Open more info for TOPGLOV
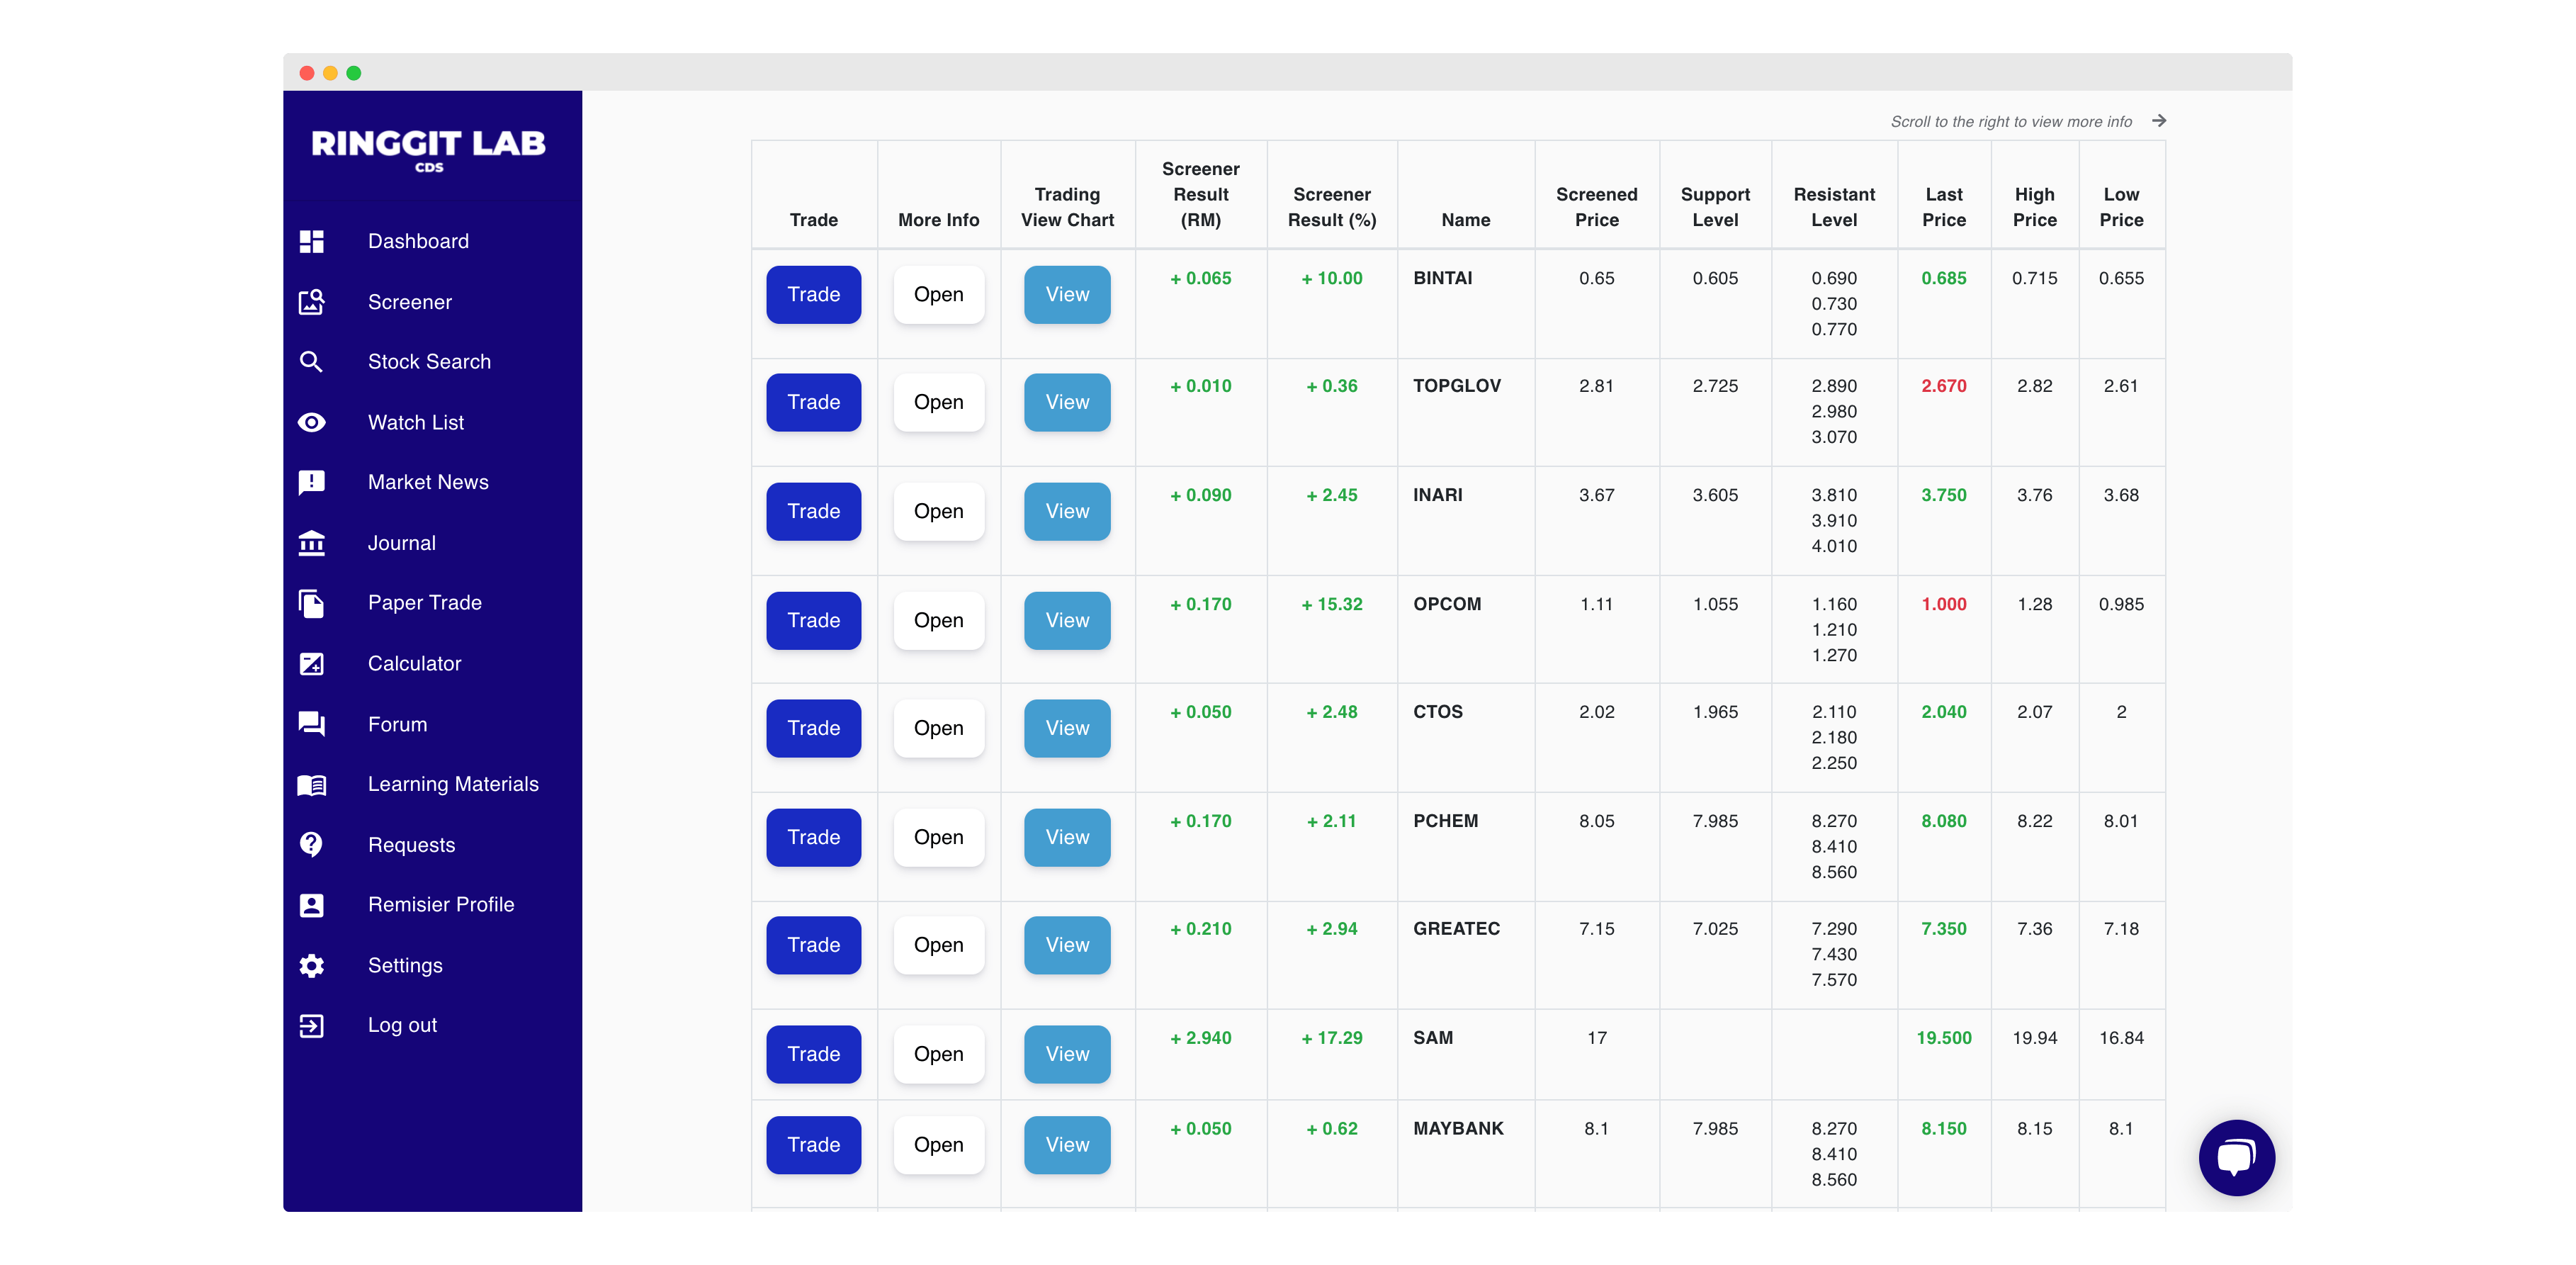This screenshot has width=2576, height=1265. tap(938, 402)
